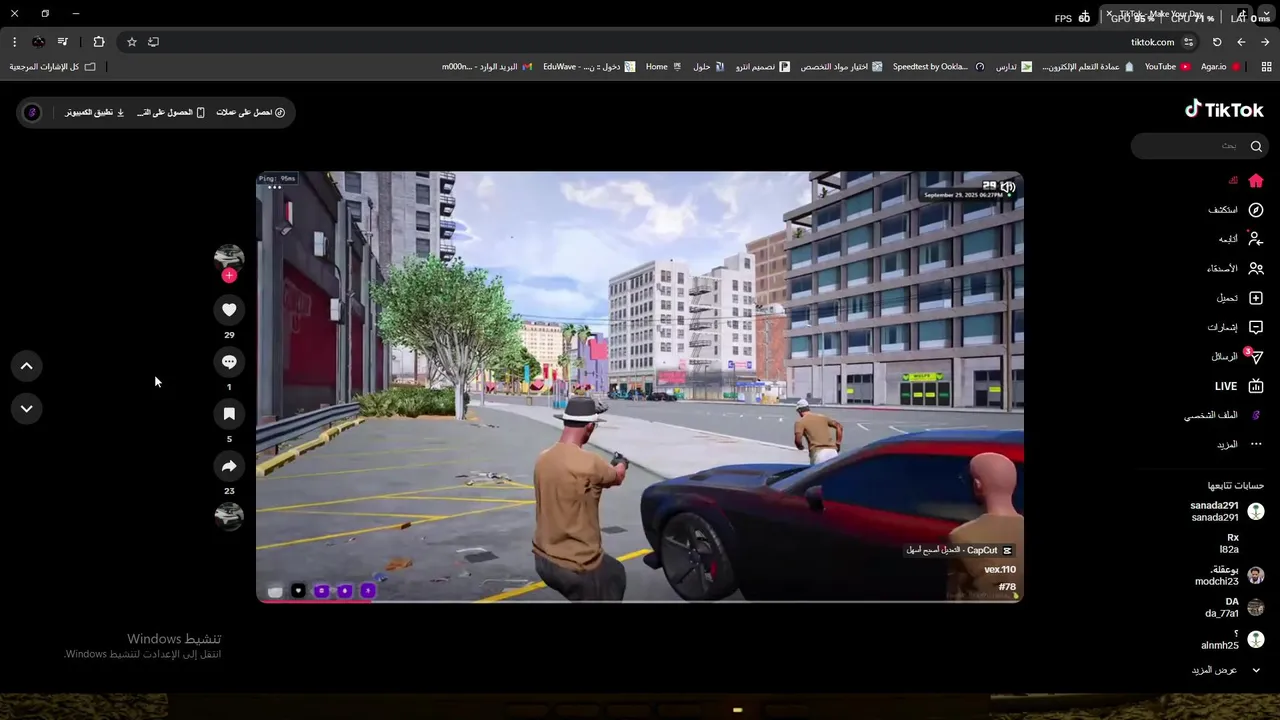Open the apps grid icon in bookmarks bar
Screen dimensions: 1280x720
pos(1266,67)
